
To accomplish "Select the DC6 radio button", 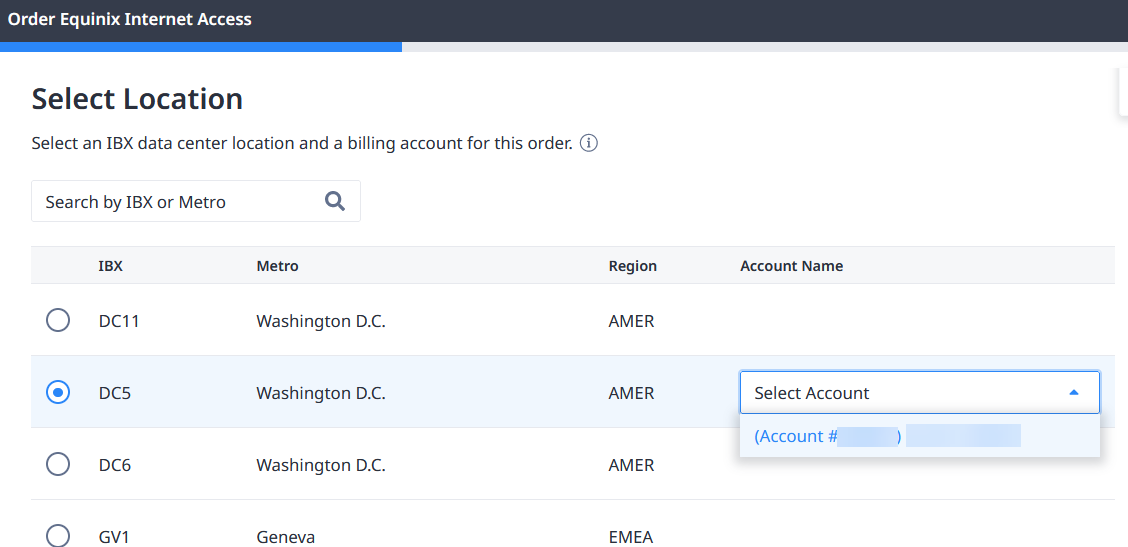I will 58,464.
